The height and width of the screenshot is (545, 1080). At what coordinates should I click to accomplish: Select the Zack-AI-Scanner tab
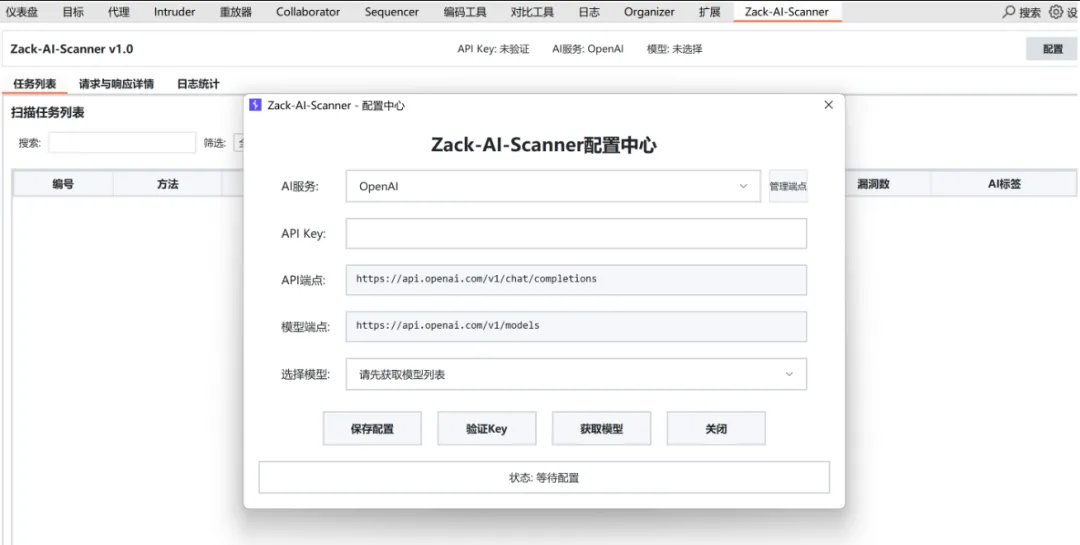coord(787,12)
